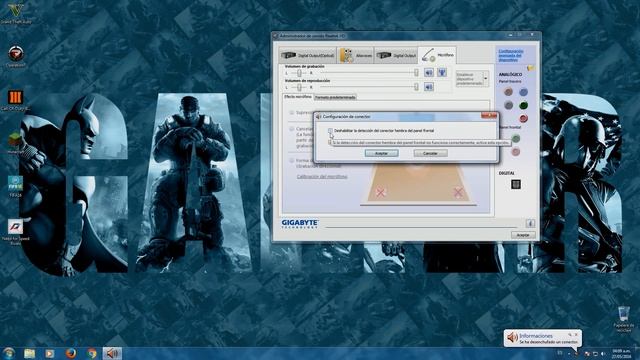Click the system tray volume icon
Viewport: 640px width, 360px height.
pyautogui.click(x=602, y=353)
